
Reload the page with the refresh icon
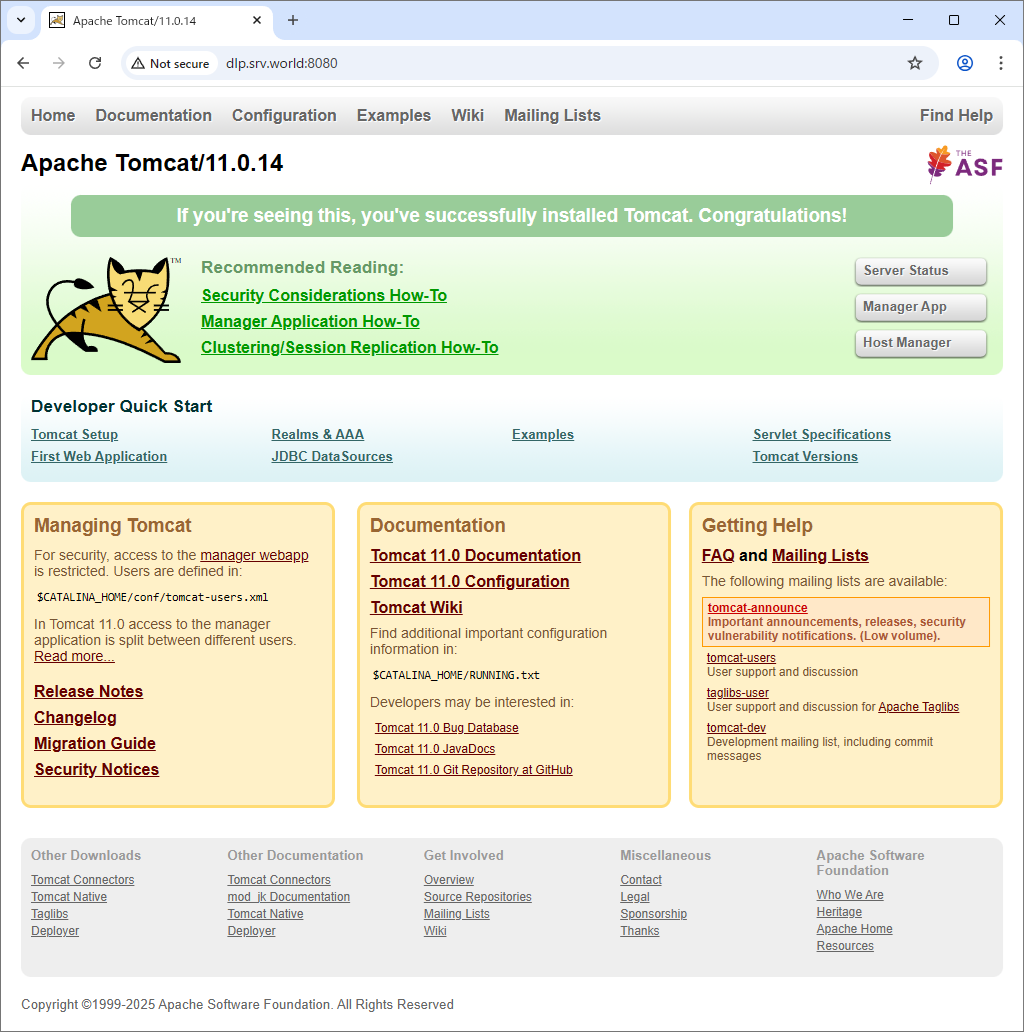click(x=95, y=63)
